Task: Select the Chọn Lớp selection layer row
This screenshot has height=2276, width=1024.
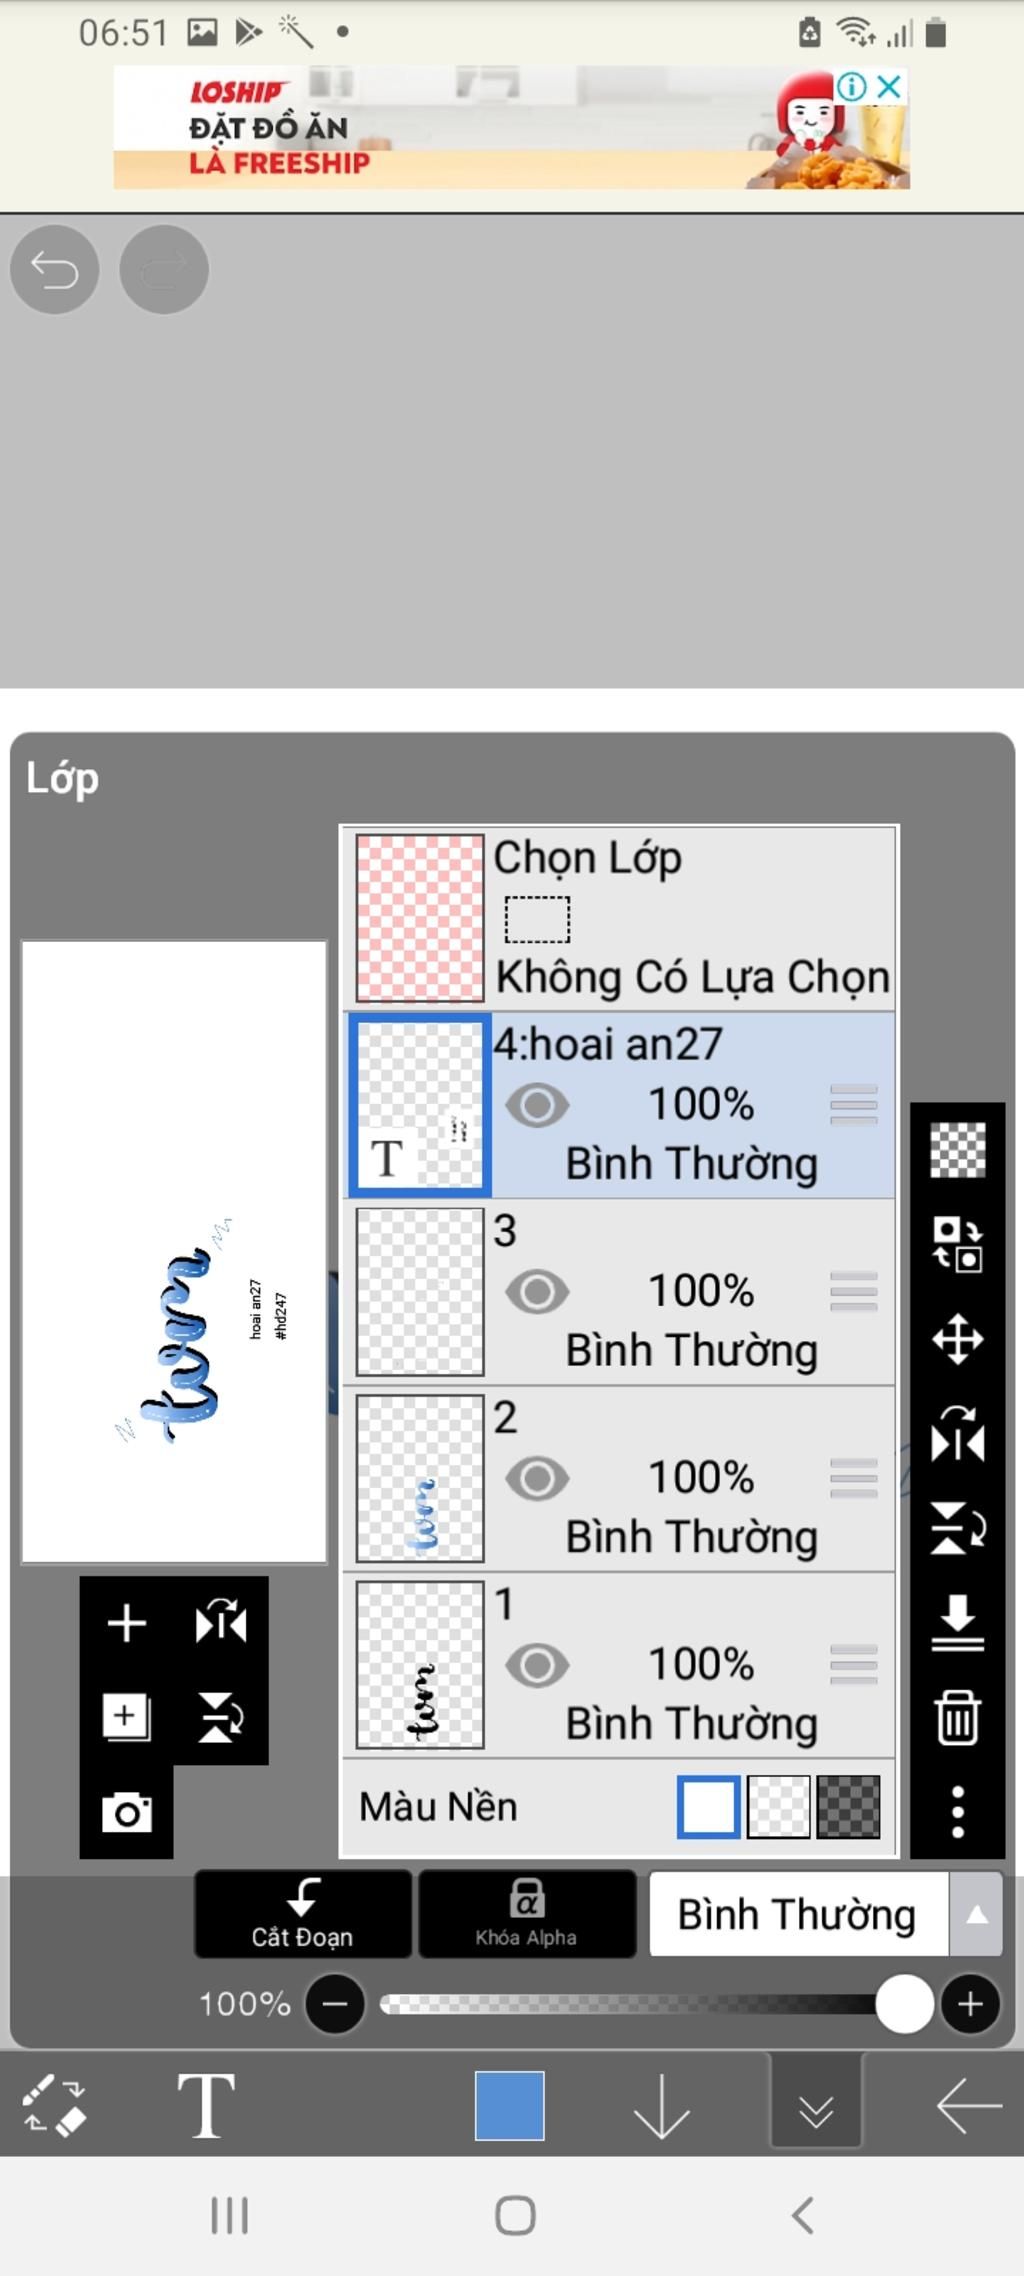Action: [x=618, y=917]
